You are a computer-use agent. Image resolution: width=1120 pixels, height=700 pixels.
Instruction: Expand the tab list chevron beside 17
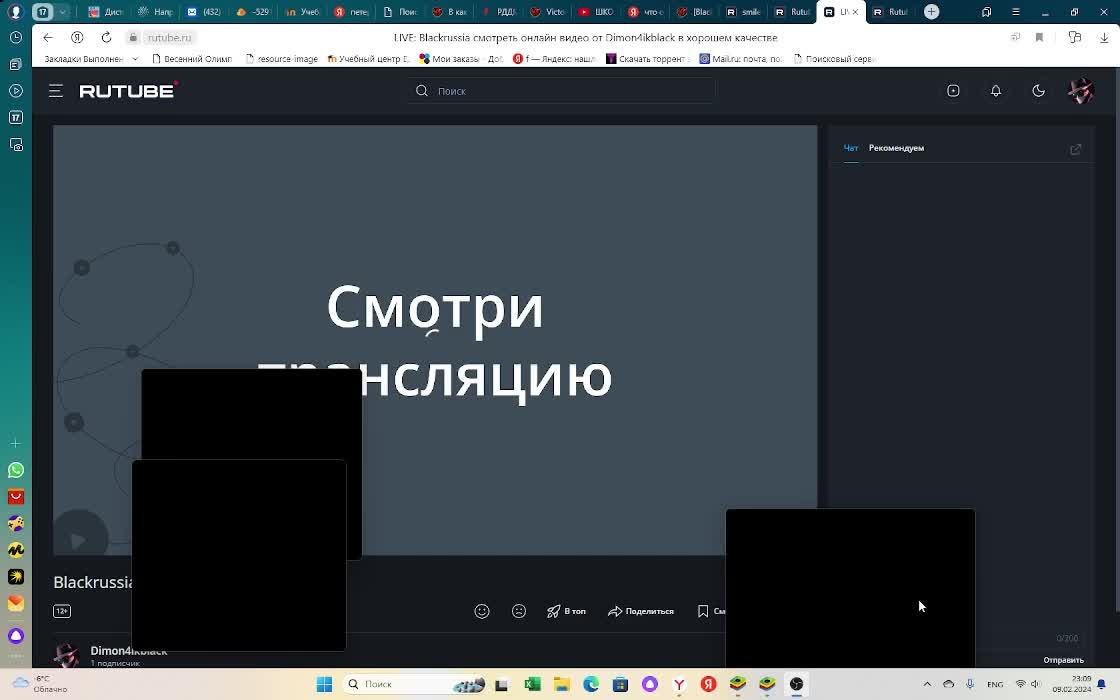pos(63,11)
